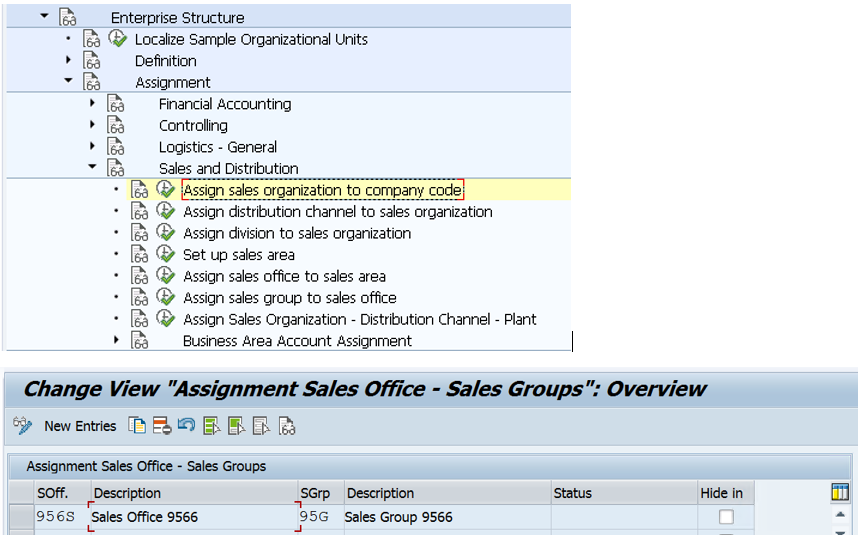Click the Display/Change glasses-pencil toolbar icon
Screen dimensions: 862x543
click(22, 426)
